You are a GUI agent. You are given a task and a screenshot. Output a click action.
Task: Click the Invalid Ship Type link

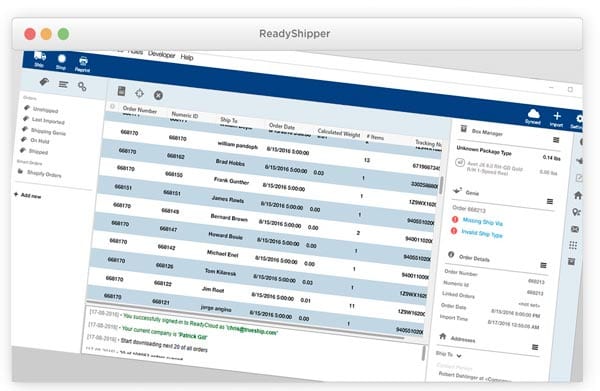point(482,233)
